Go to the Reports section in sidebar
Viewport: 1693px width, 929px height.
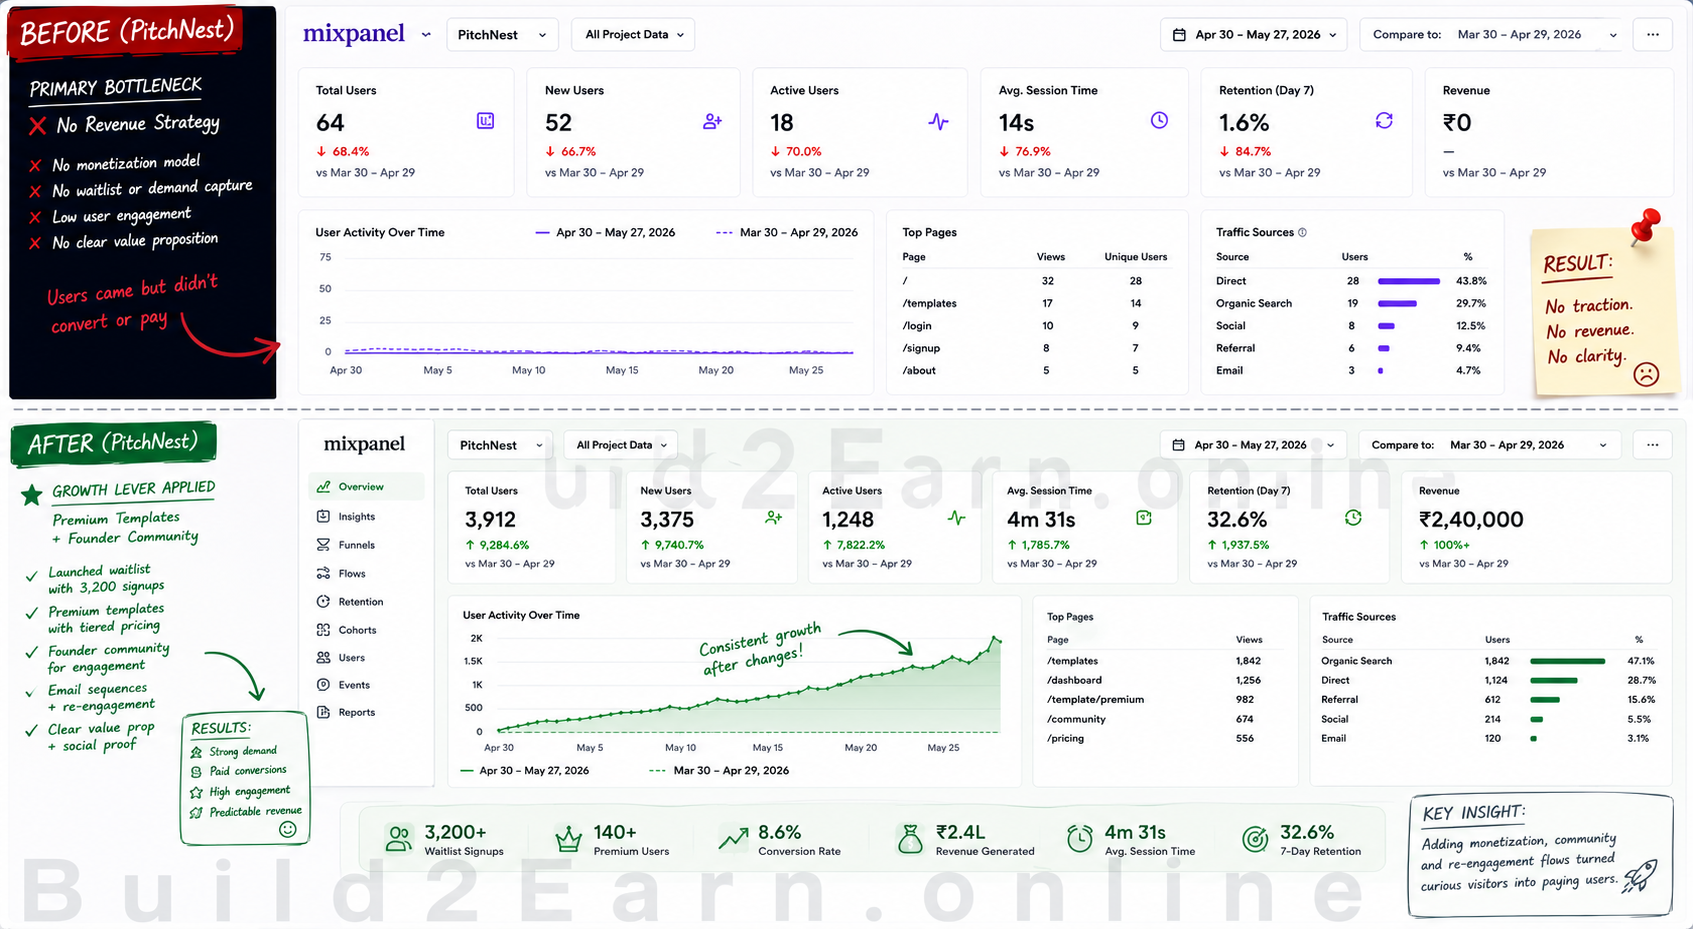(346, 712)
